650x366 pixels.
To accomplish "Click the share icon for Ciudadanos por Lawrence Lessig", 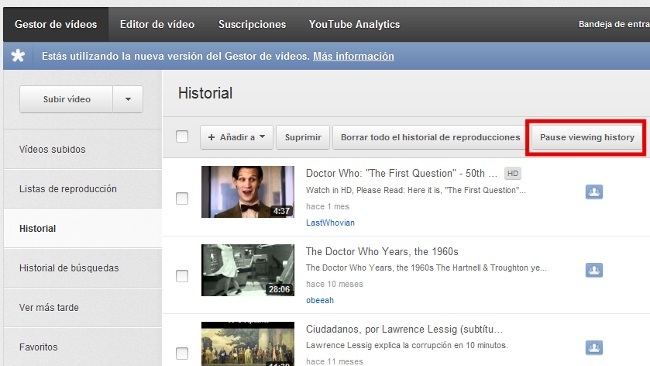I will tap(594, 348).
